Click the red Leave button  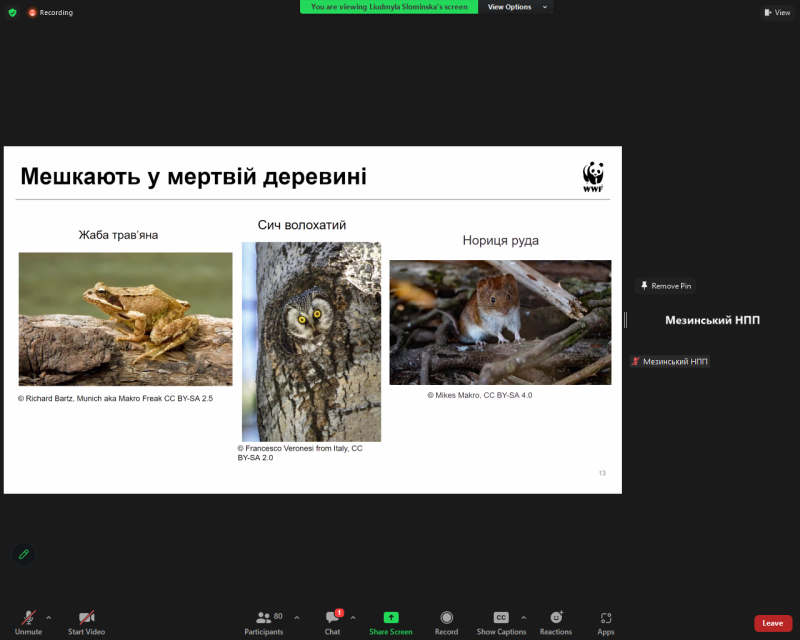coord(772,623)
